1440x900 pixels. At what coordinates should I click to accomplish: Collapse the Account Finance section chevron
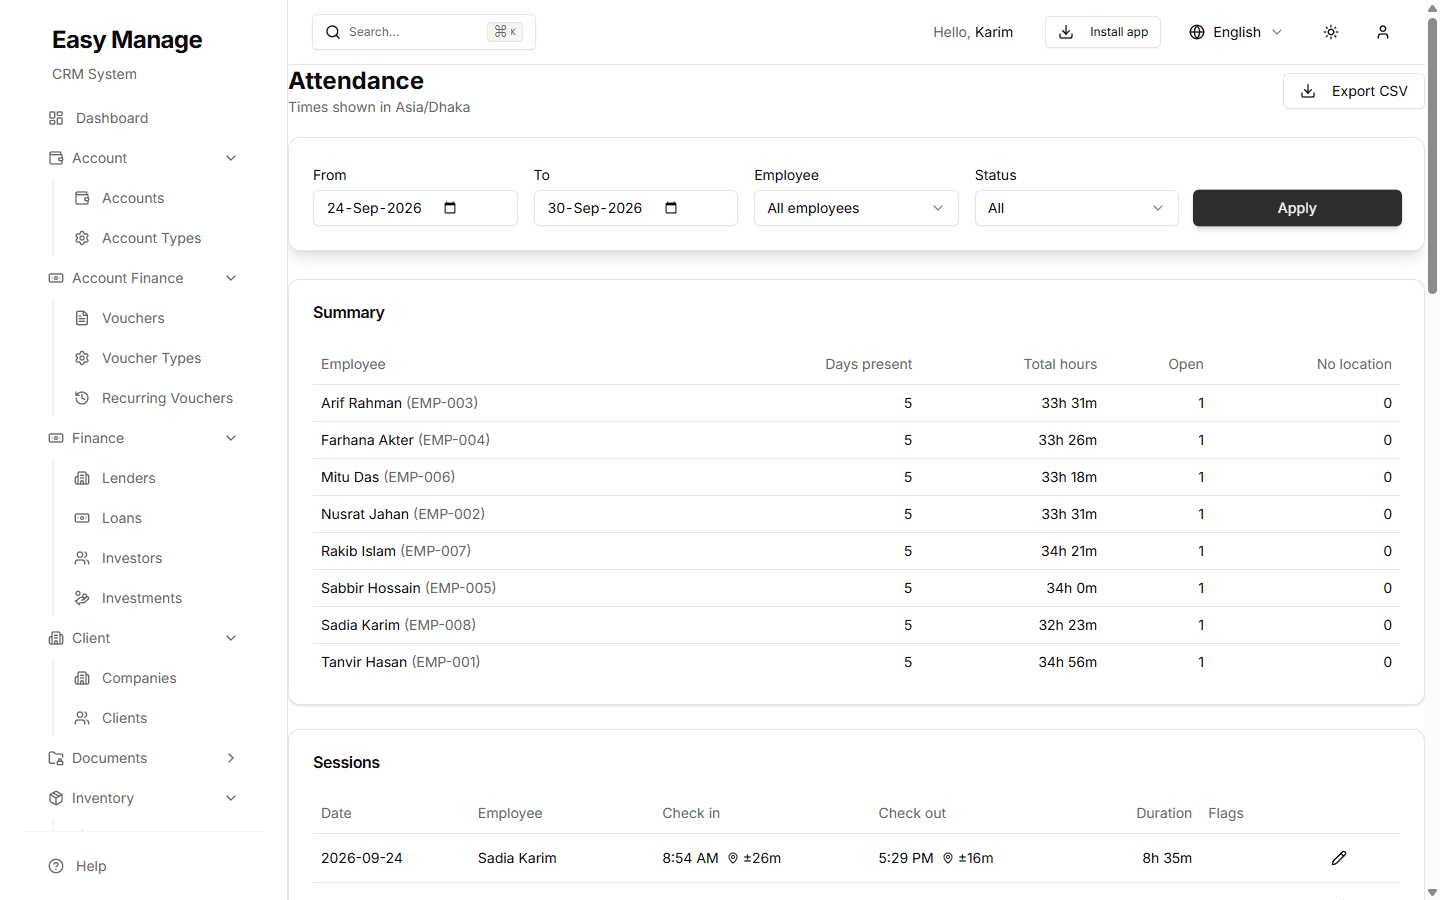pyautogui.click(x=231, y=278)
